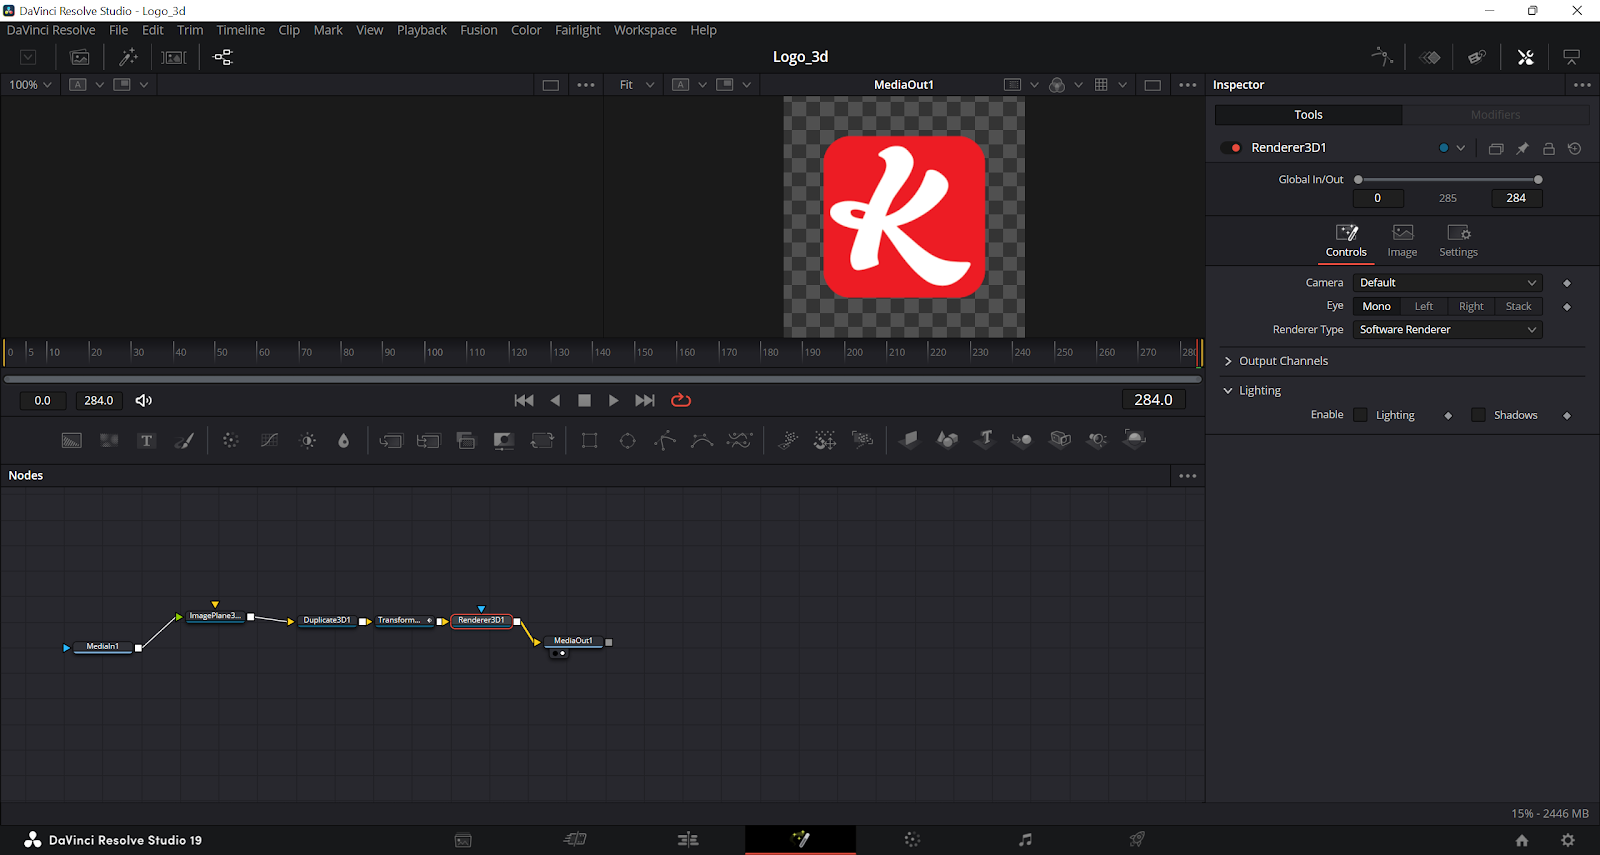The width and height of the screenshot is (1600, 855).
Task: Show the Spline editor panel
Action: (1383, 57)
